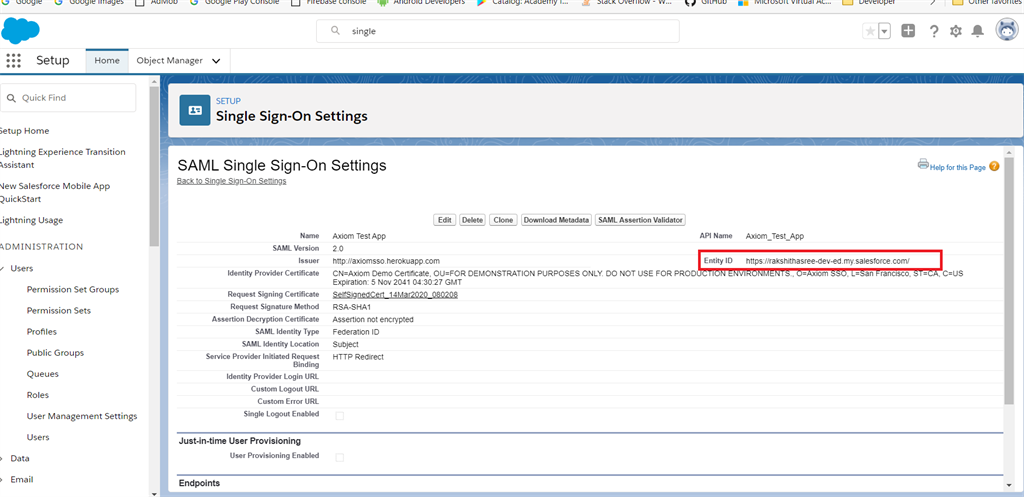Click the Single Sign-On Settings page icon
Screen dimensions: 1024x497
coord(195,110)
